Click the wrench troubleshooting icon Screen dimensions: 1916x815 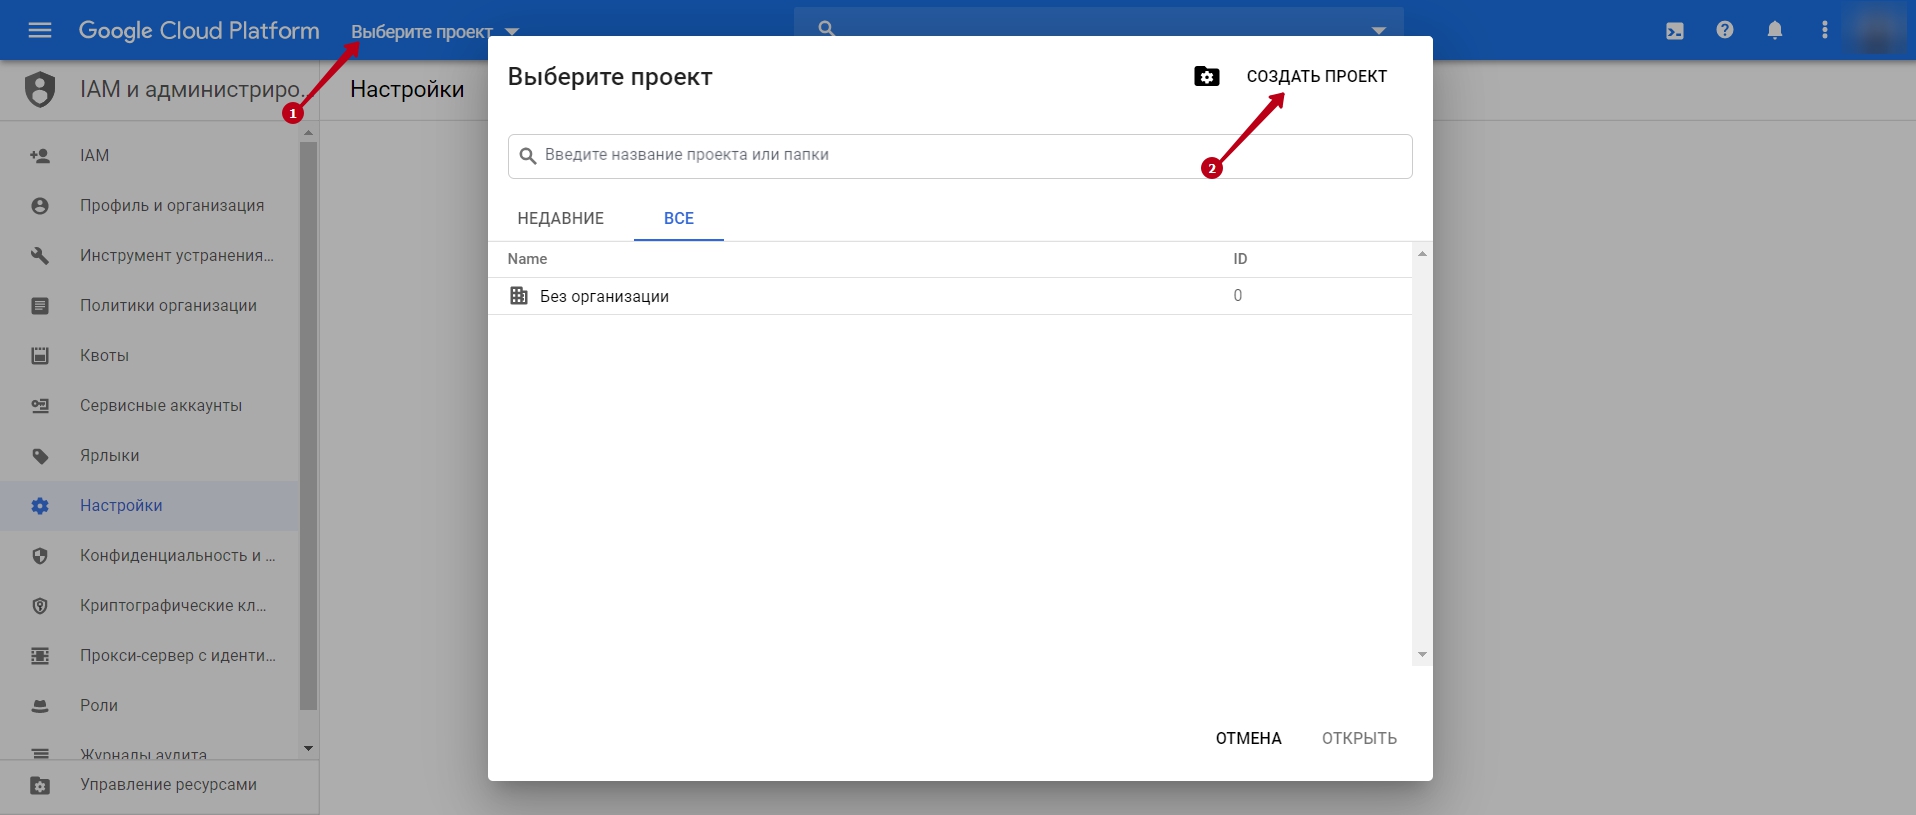click(40, 256)
